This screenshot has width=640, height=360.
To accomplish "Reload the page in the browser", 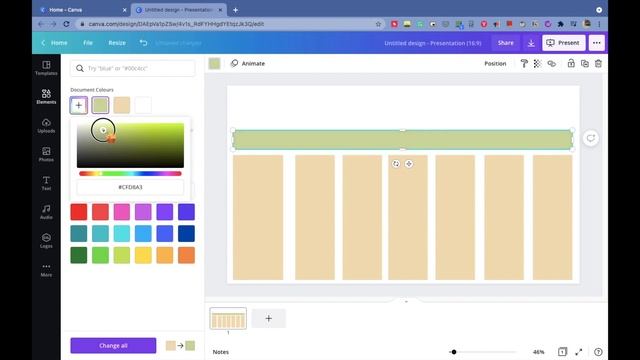I will [66, 24].
